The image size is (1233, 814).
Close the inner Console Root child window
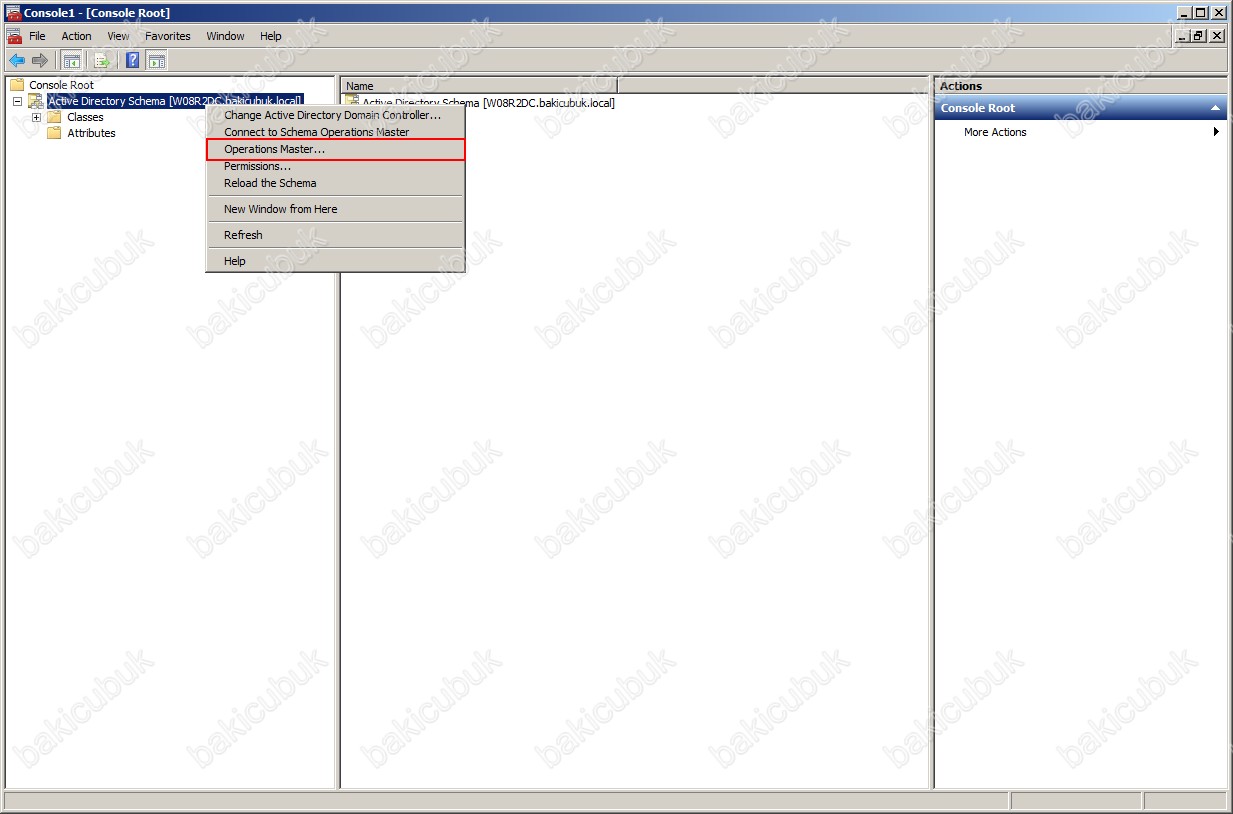(x=1216, y=36)
